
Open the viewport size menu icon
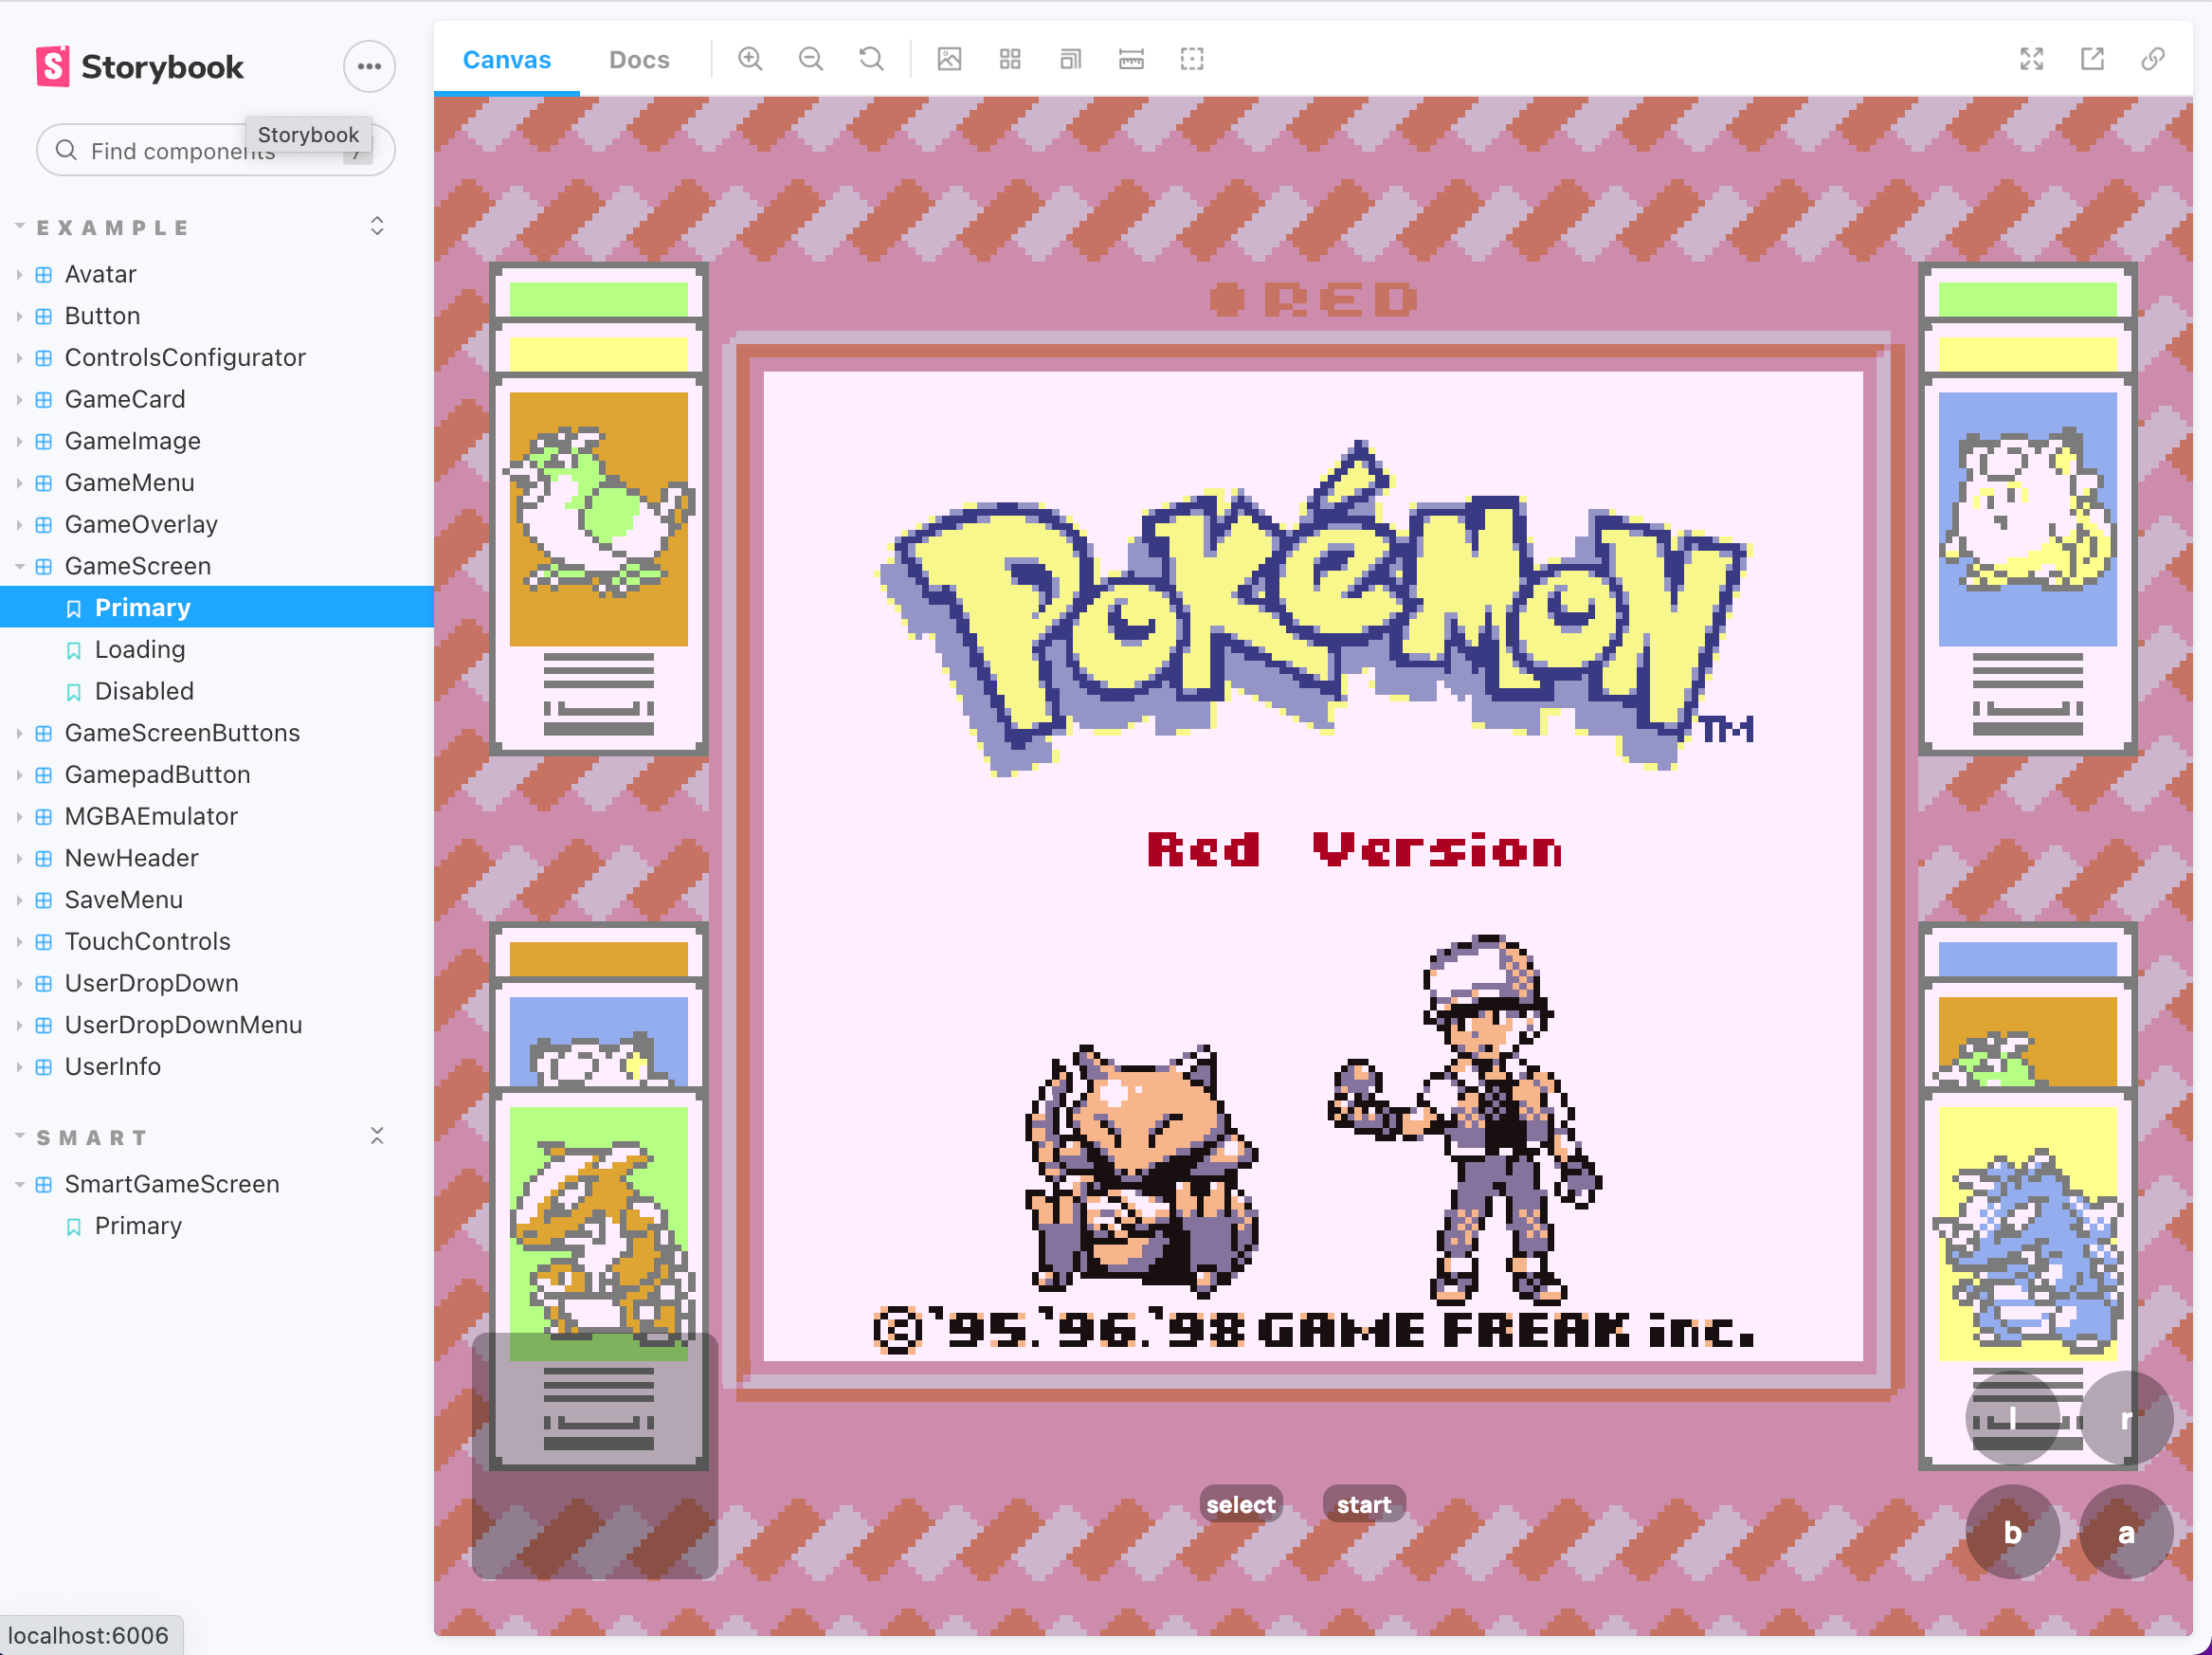(x=1070, y=59)
